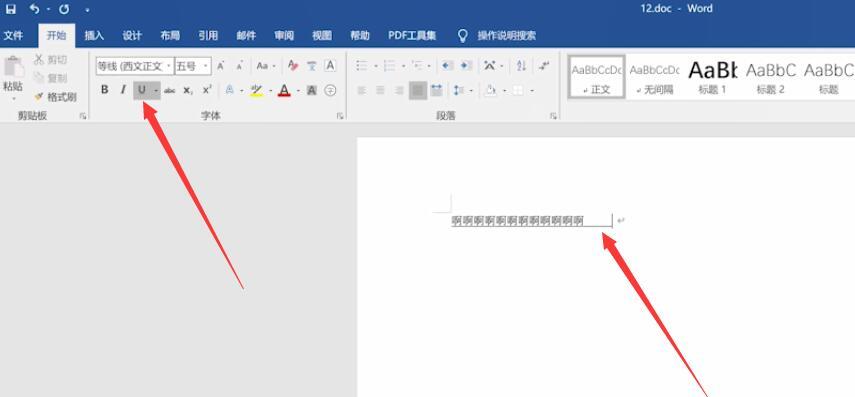
Task: Click the 复制 copy button
Action: (51, 78)
